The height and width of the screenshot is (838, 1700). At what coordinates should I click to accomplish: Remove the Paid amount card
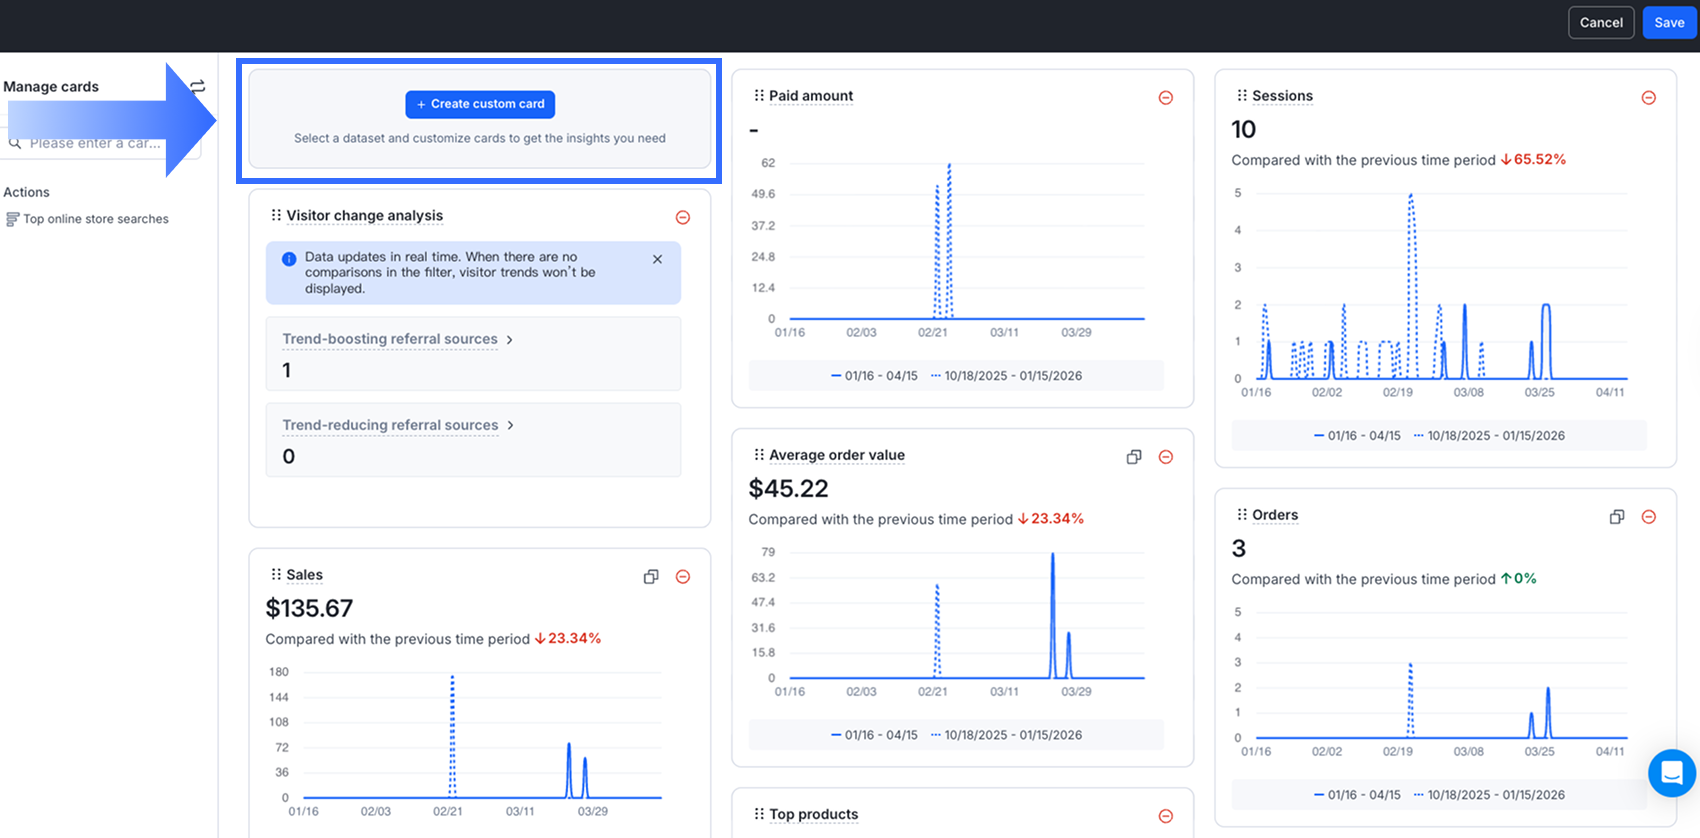click(1165, 98)
